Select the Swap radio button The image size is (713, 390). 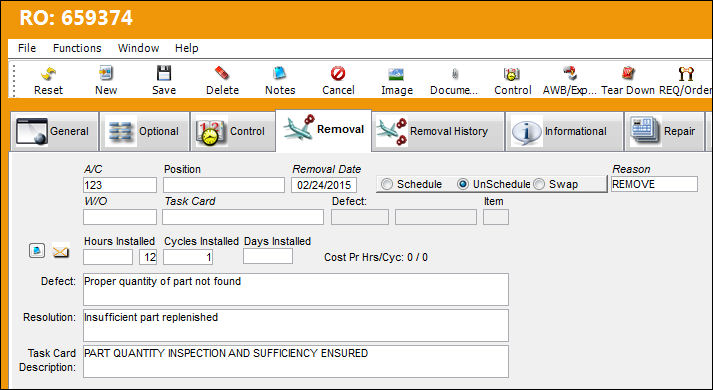point(539,184)
